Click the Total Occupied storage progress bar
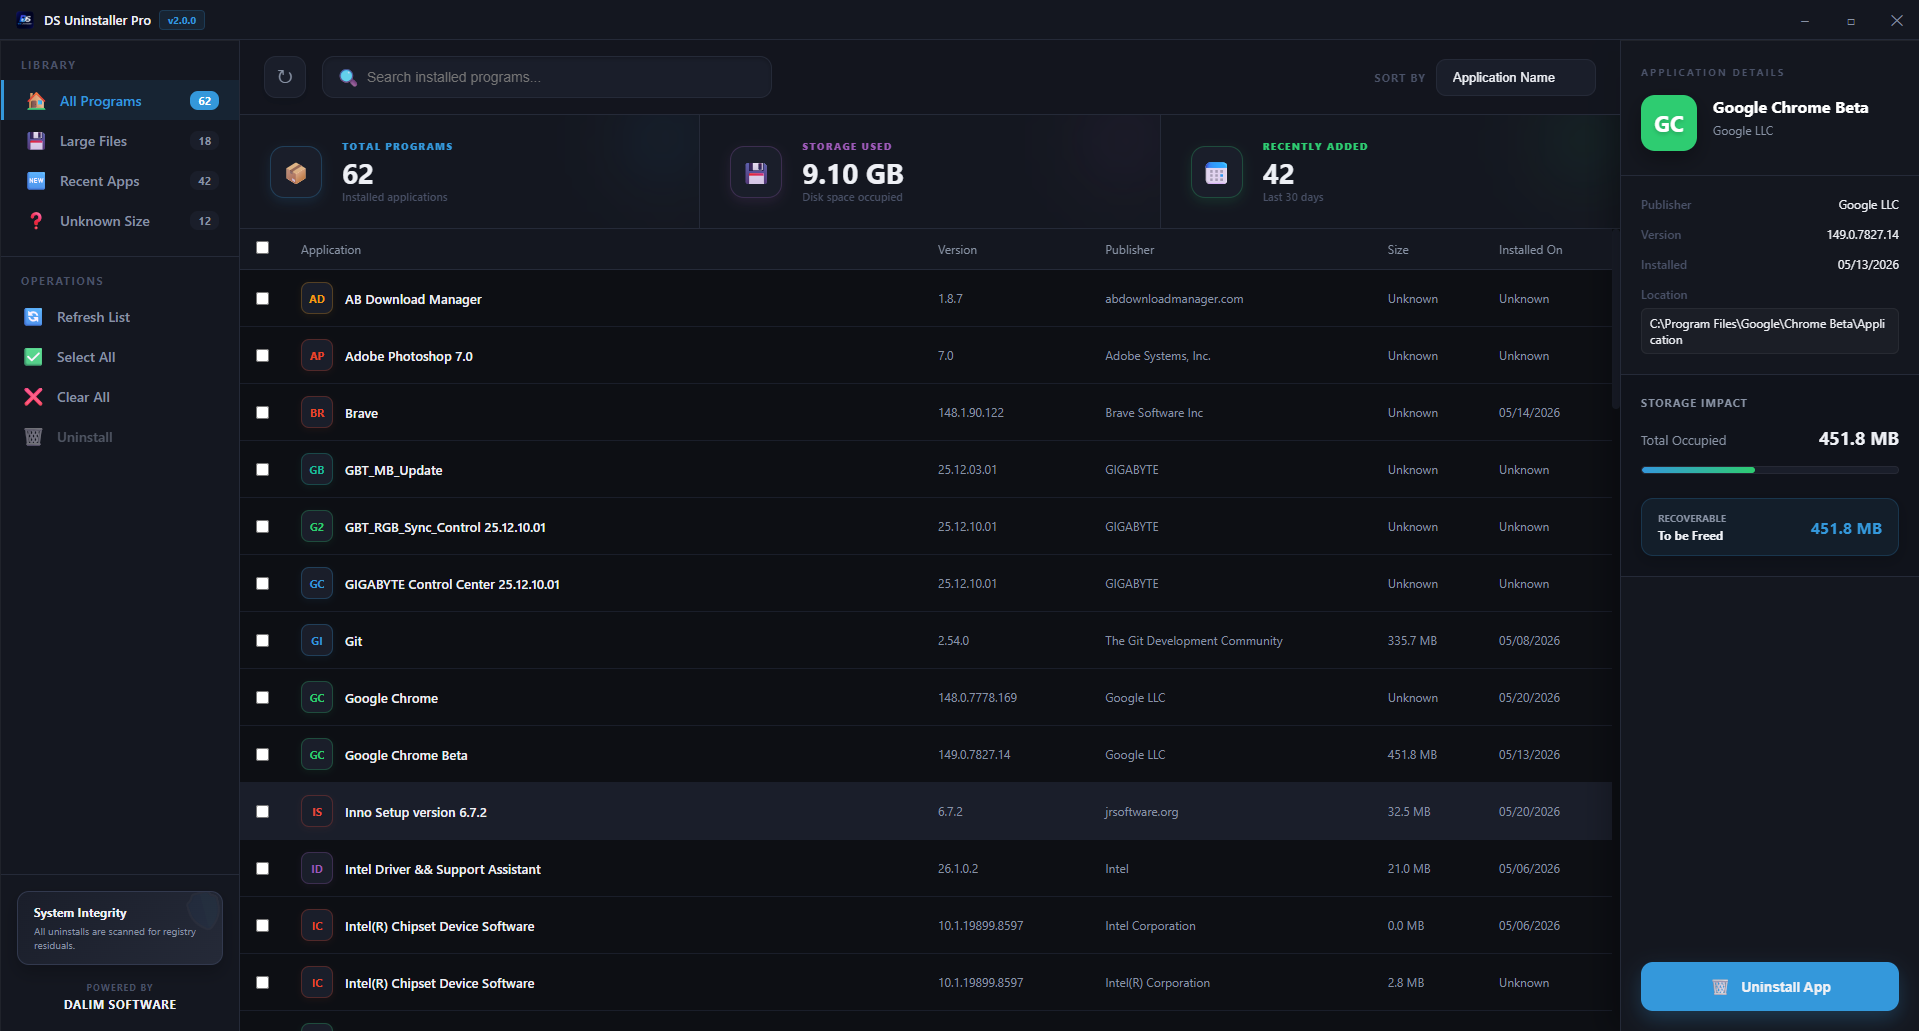 coord(1769,470)
